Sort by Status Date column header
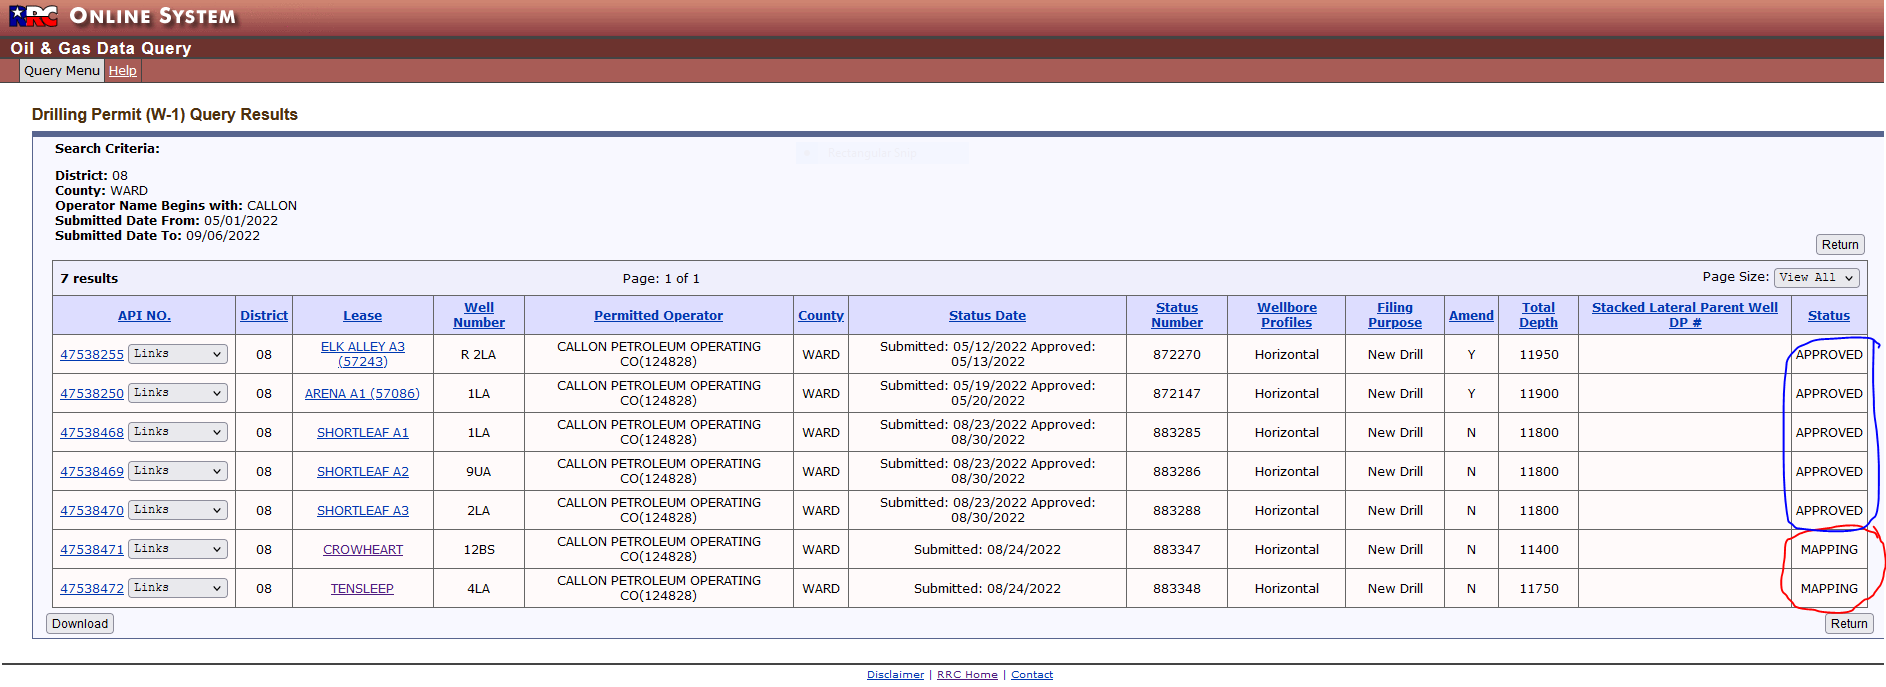This screenshot has height=687, width=1886. [x=987, y=316]
